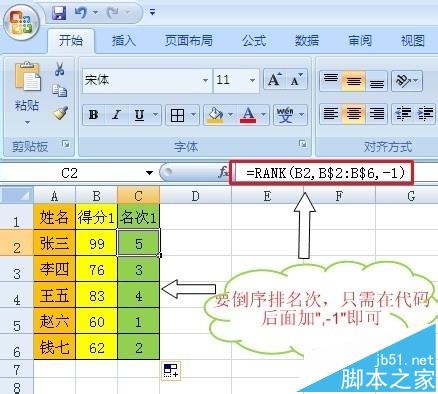Select column B header

click(97, 196)
